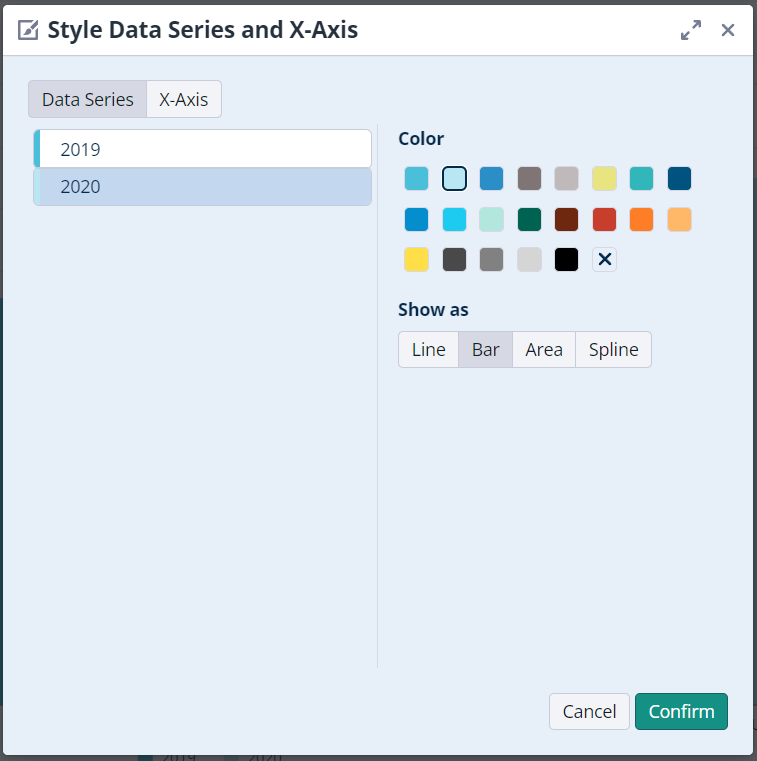
Task: Display the series as Area
Action: (544, 350)
